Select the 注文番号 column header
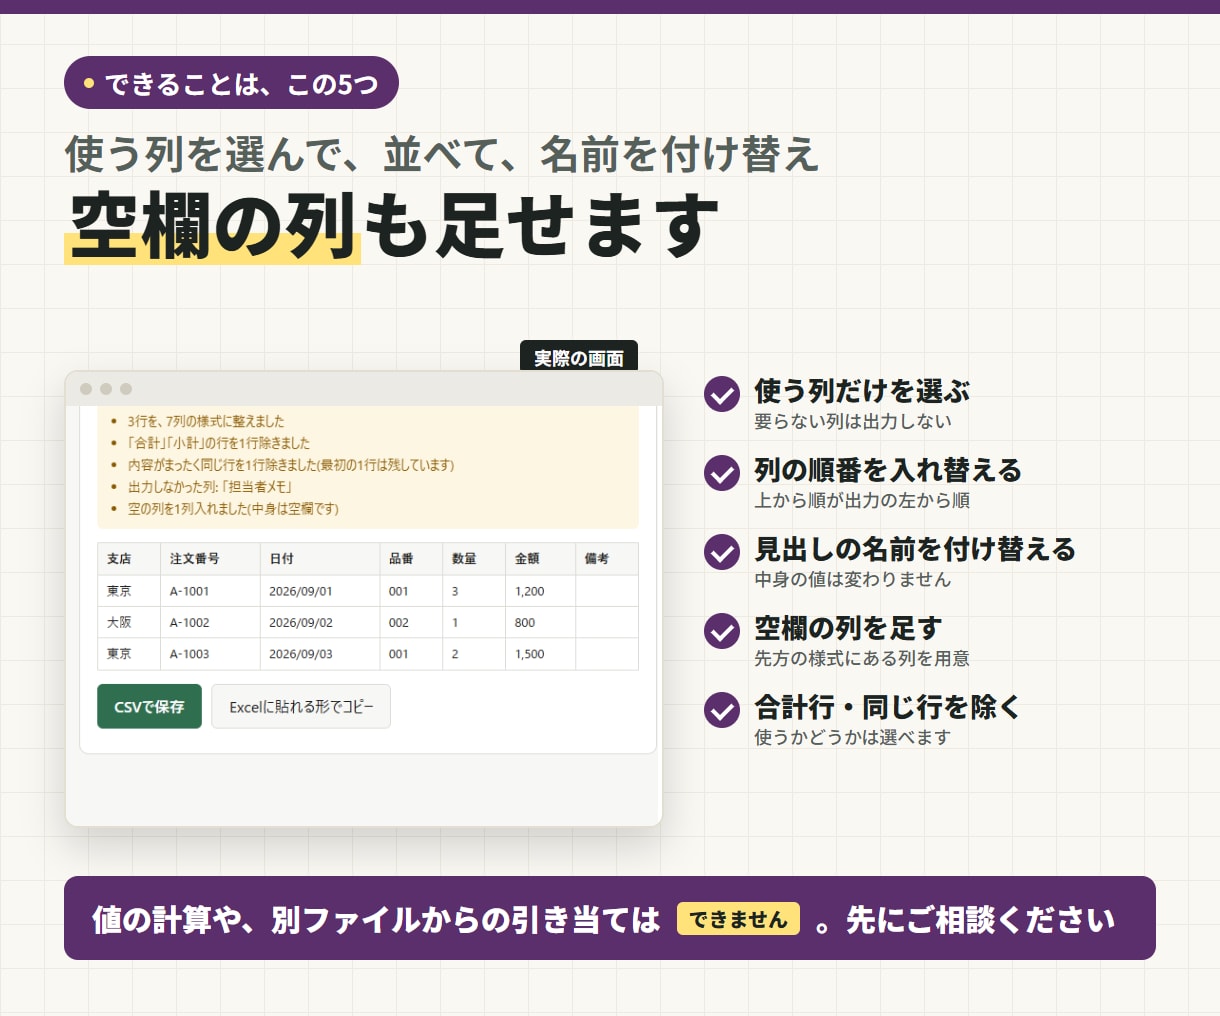The height and width of the screenshot is (1016, 1220). (210, 558)
